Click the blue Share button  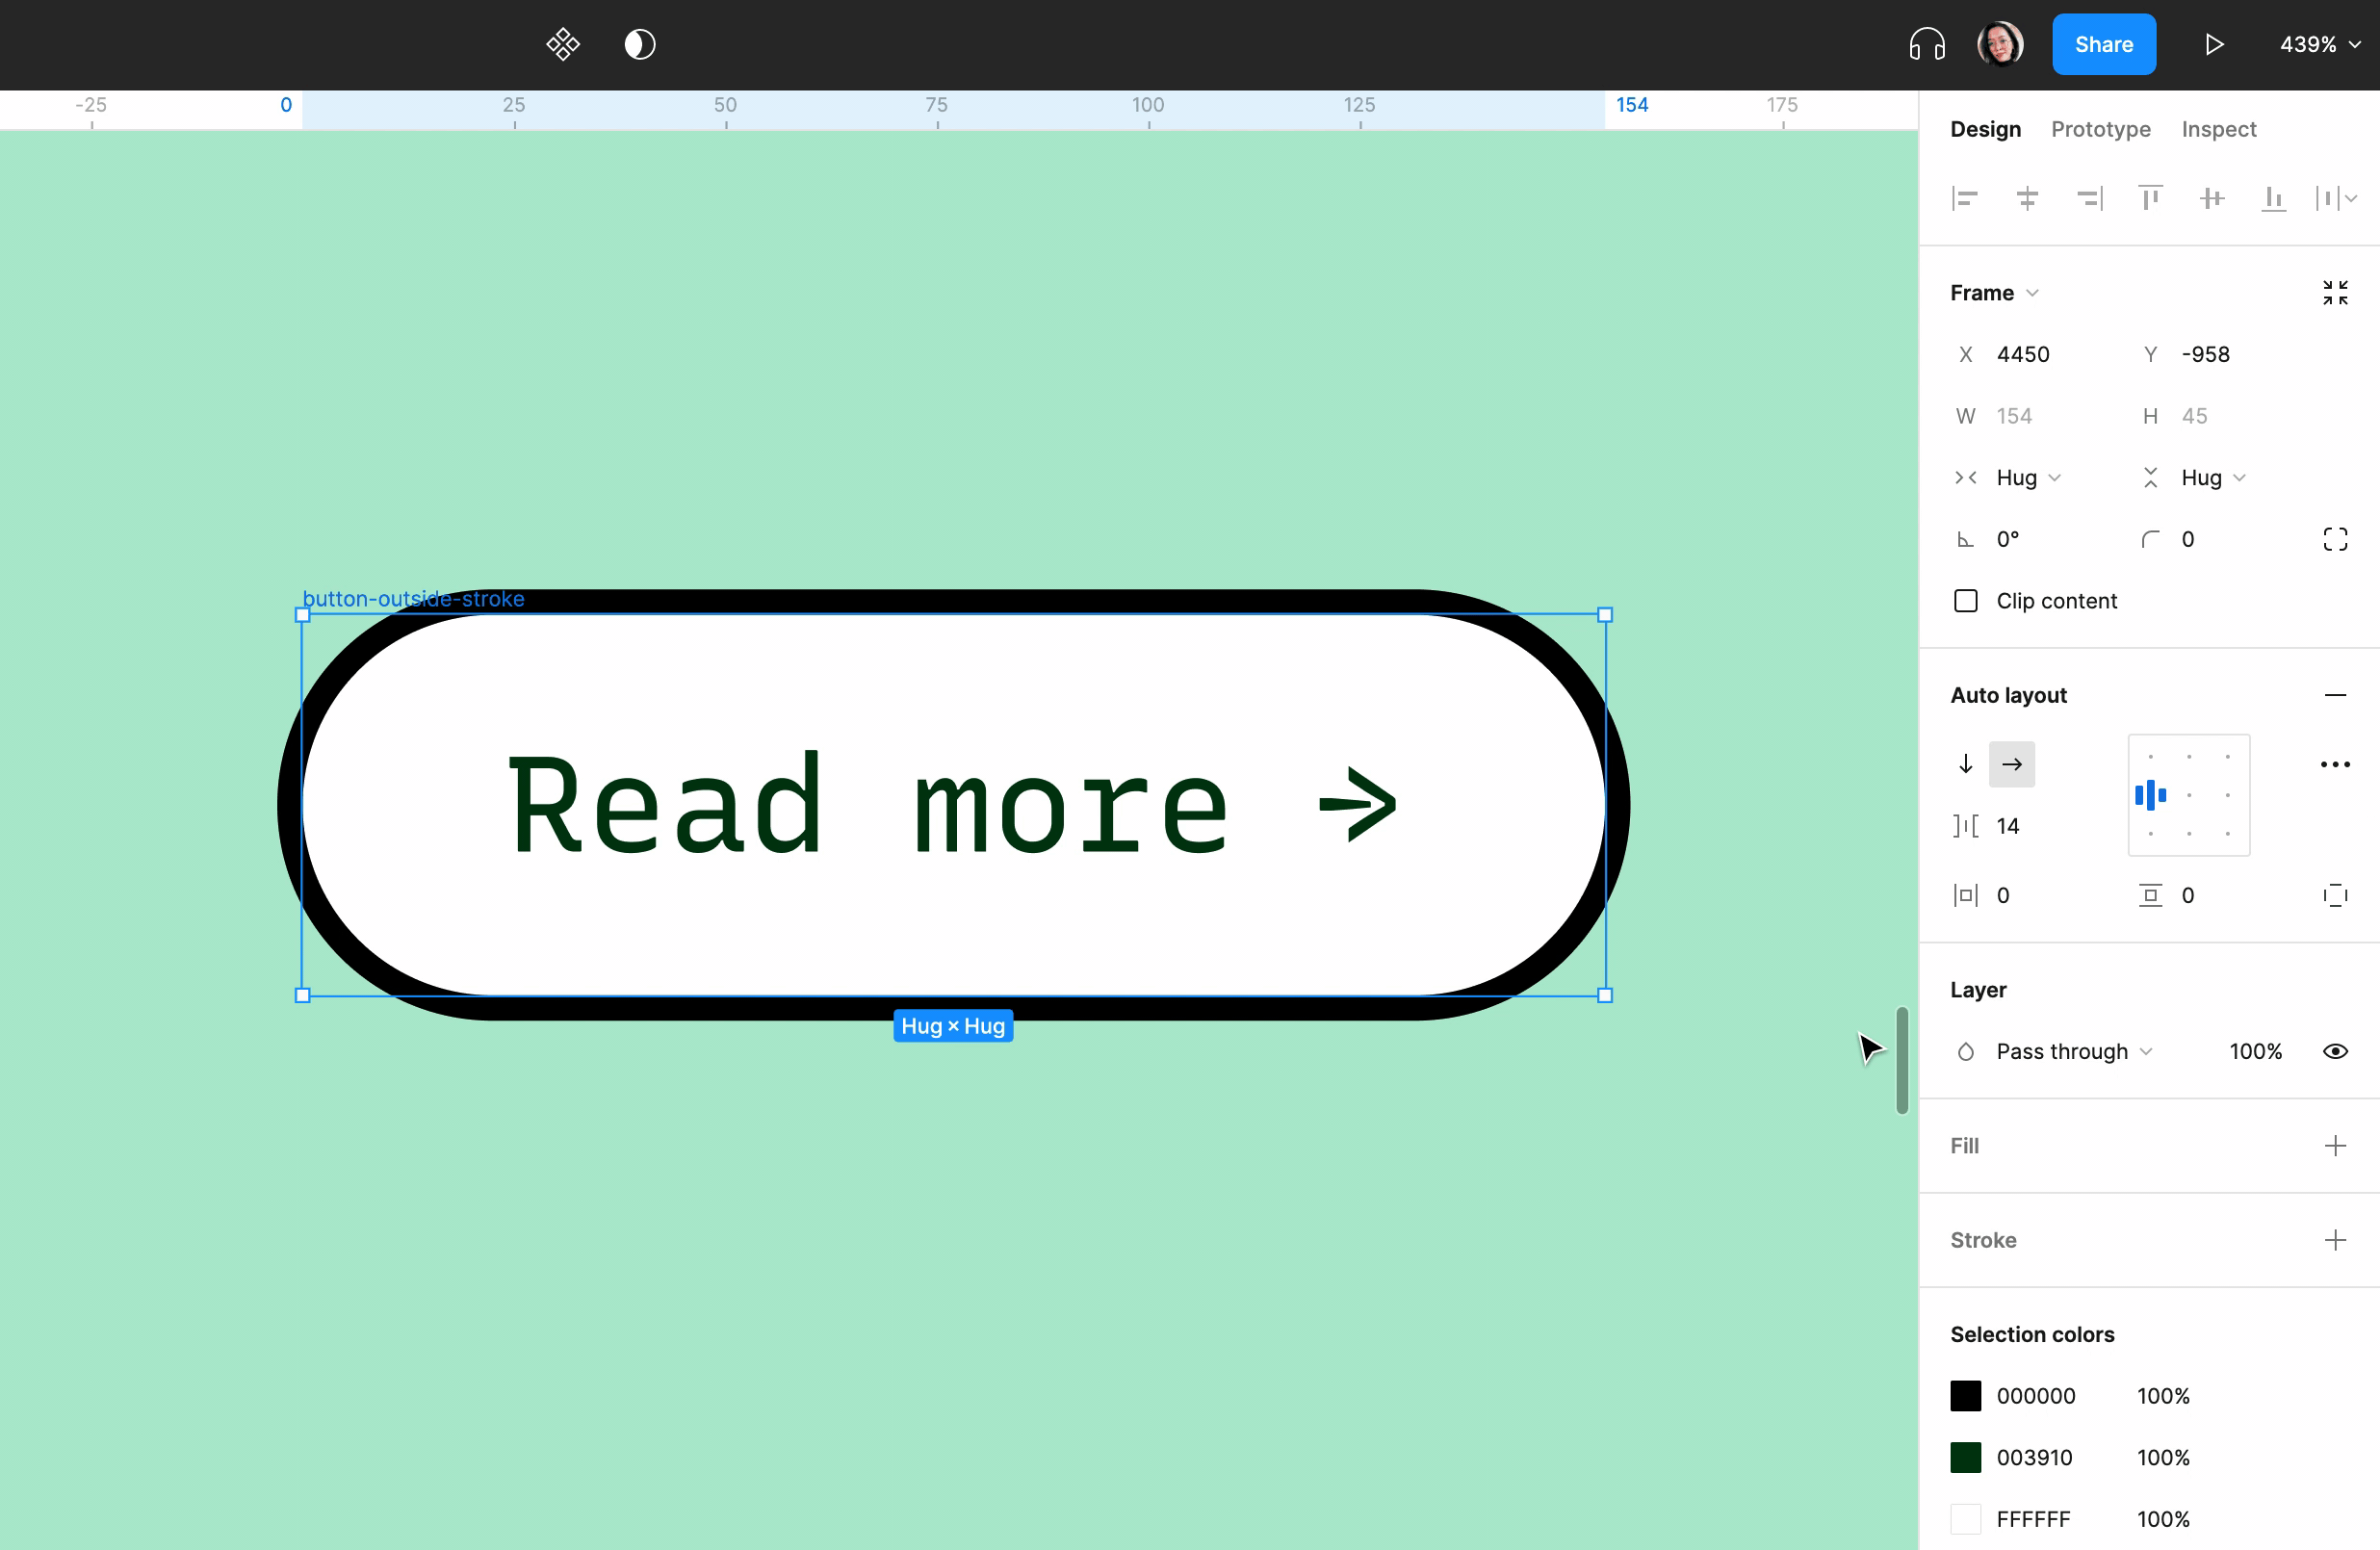click(x=2104, y=44)
